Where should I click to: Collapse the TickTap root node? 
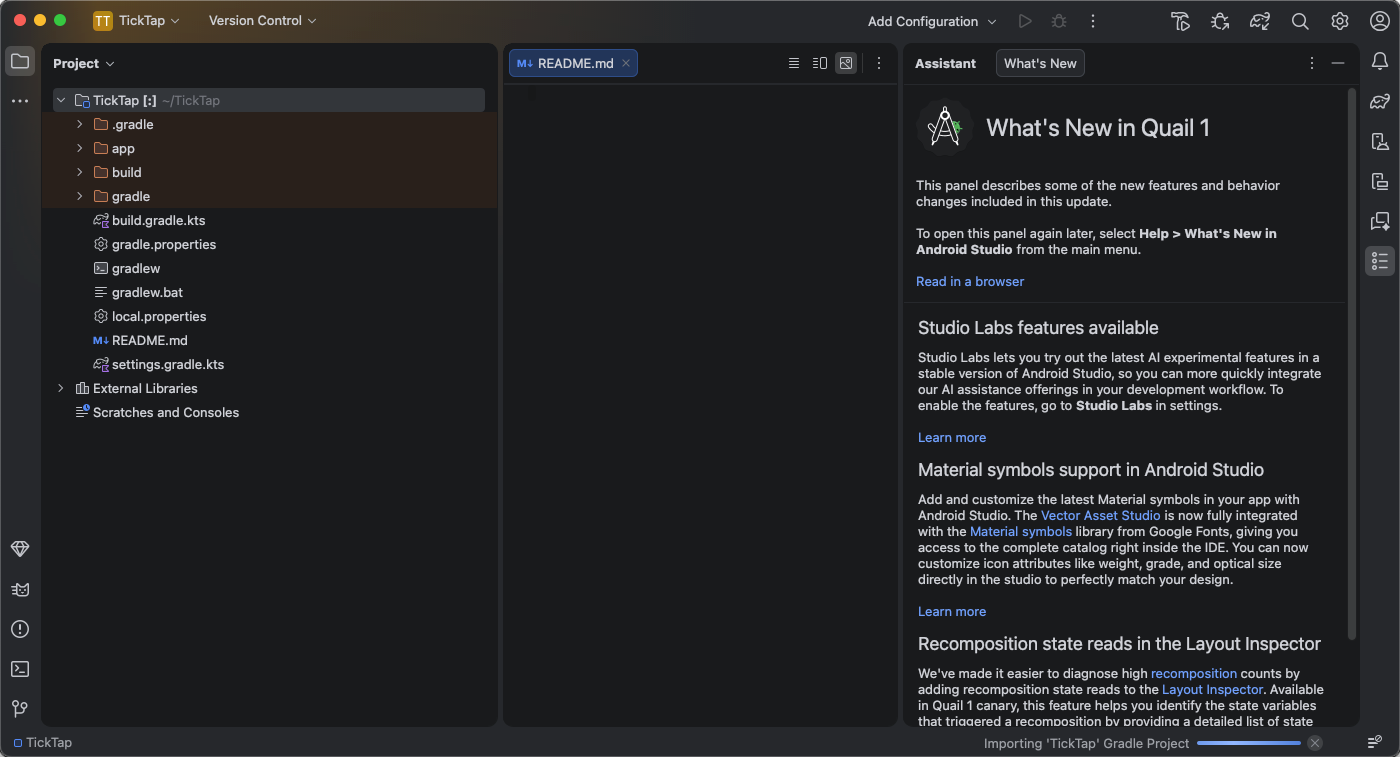click(x=61, y=100)
